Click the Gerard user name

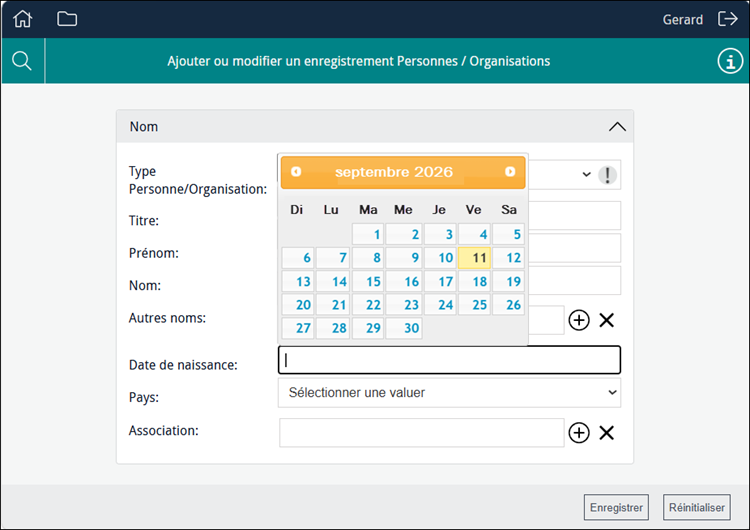coord(683,20)
